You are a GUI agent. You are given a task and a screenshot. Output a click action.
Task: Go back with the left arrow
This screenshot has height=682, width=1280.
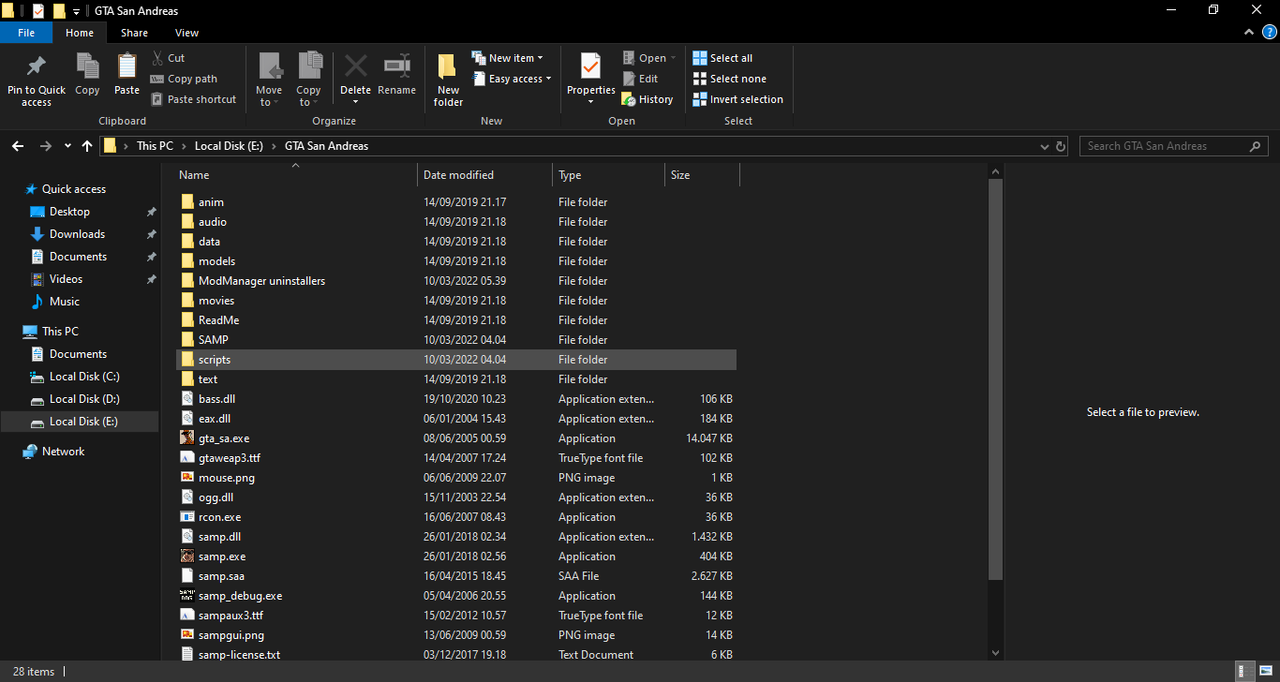pyautogui.click(x=17, y=146)
